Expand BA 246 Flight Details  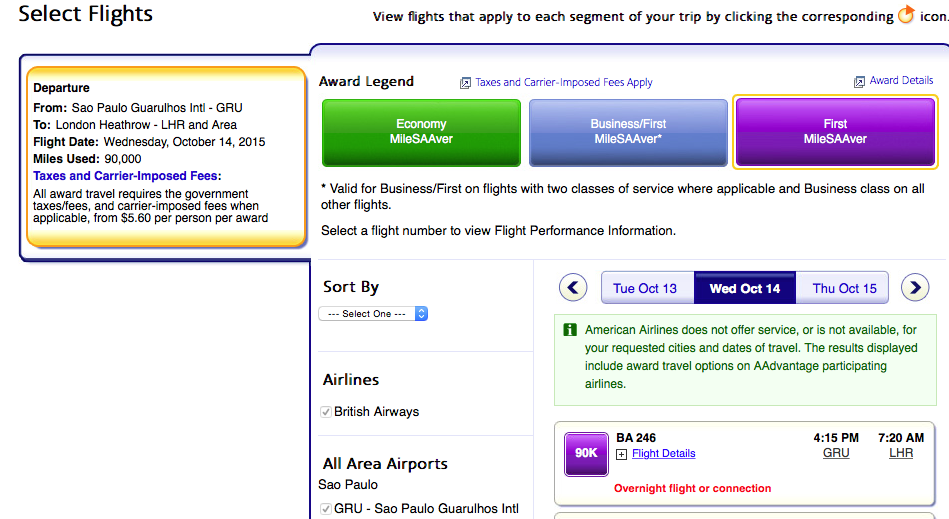point(663,453)
